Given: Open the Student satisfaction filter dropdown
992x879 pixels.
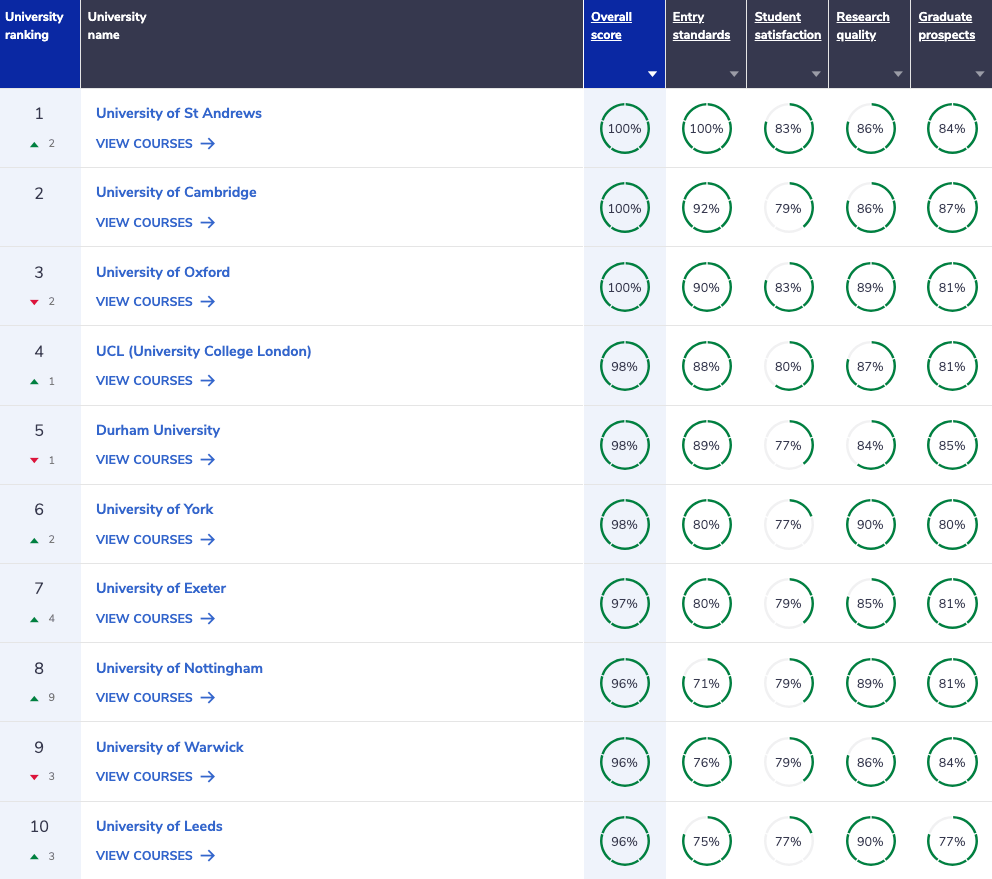Looking at the screenshot, I should click(815, 73).
